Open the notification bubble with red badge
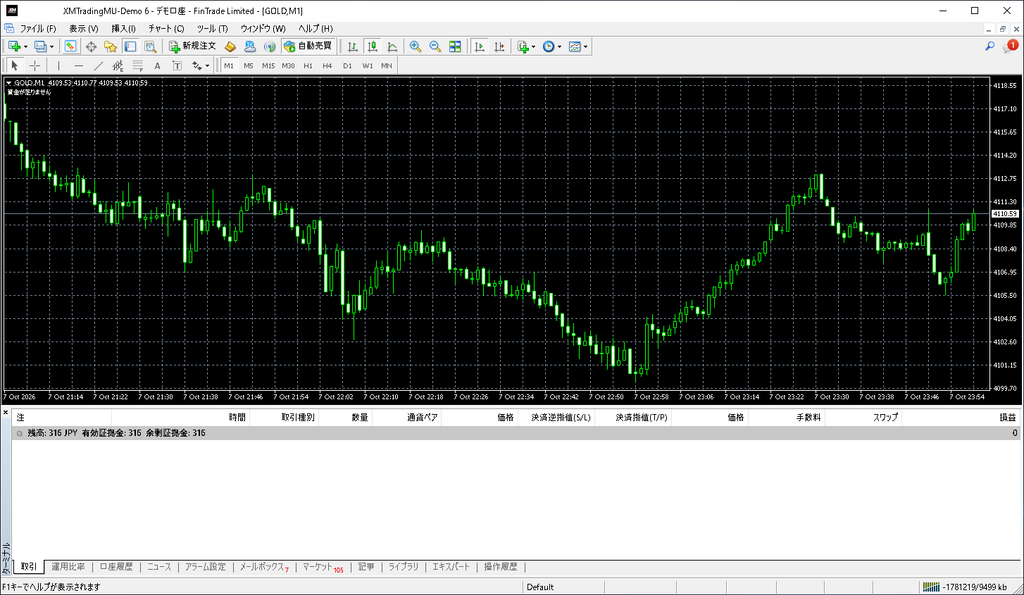 click(1010, 46)
